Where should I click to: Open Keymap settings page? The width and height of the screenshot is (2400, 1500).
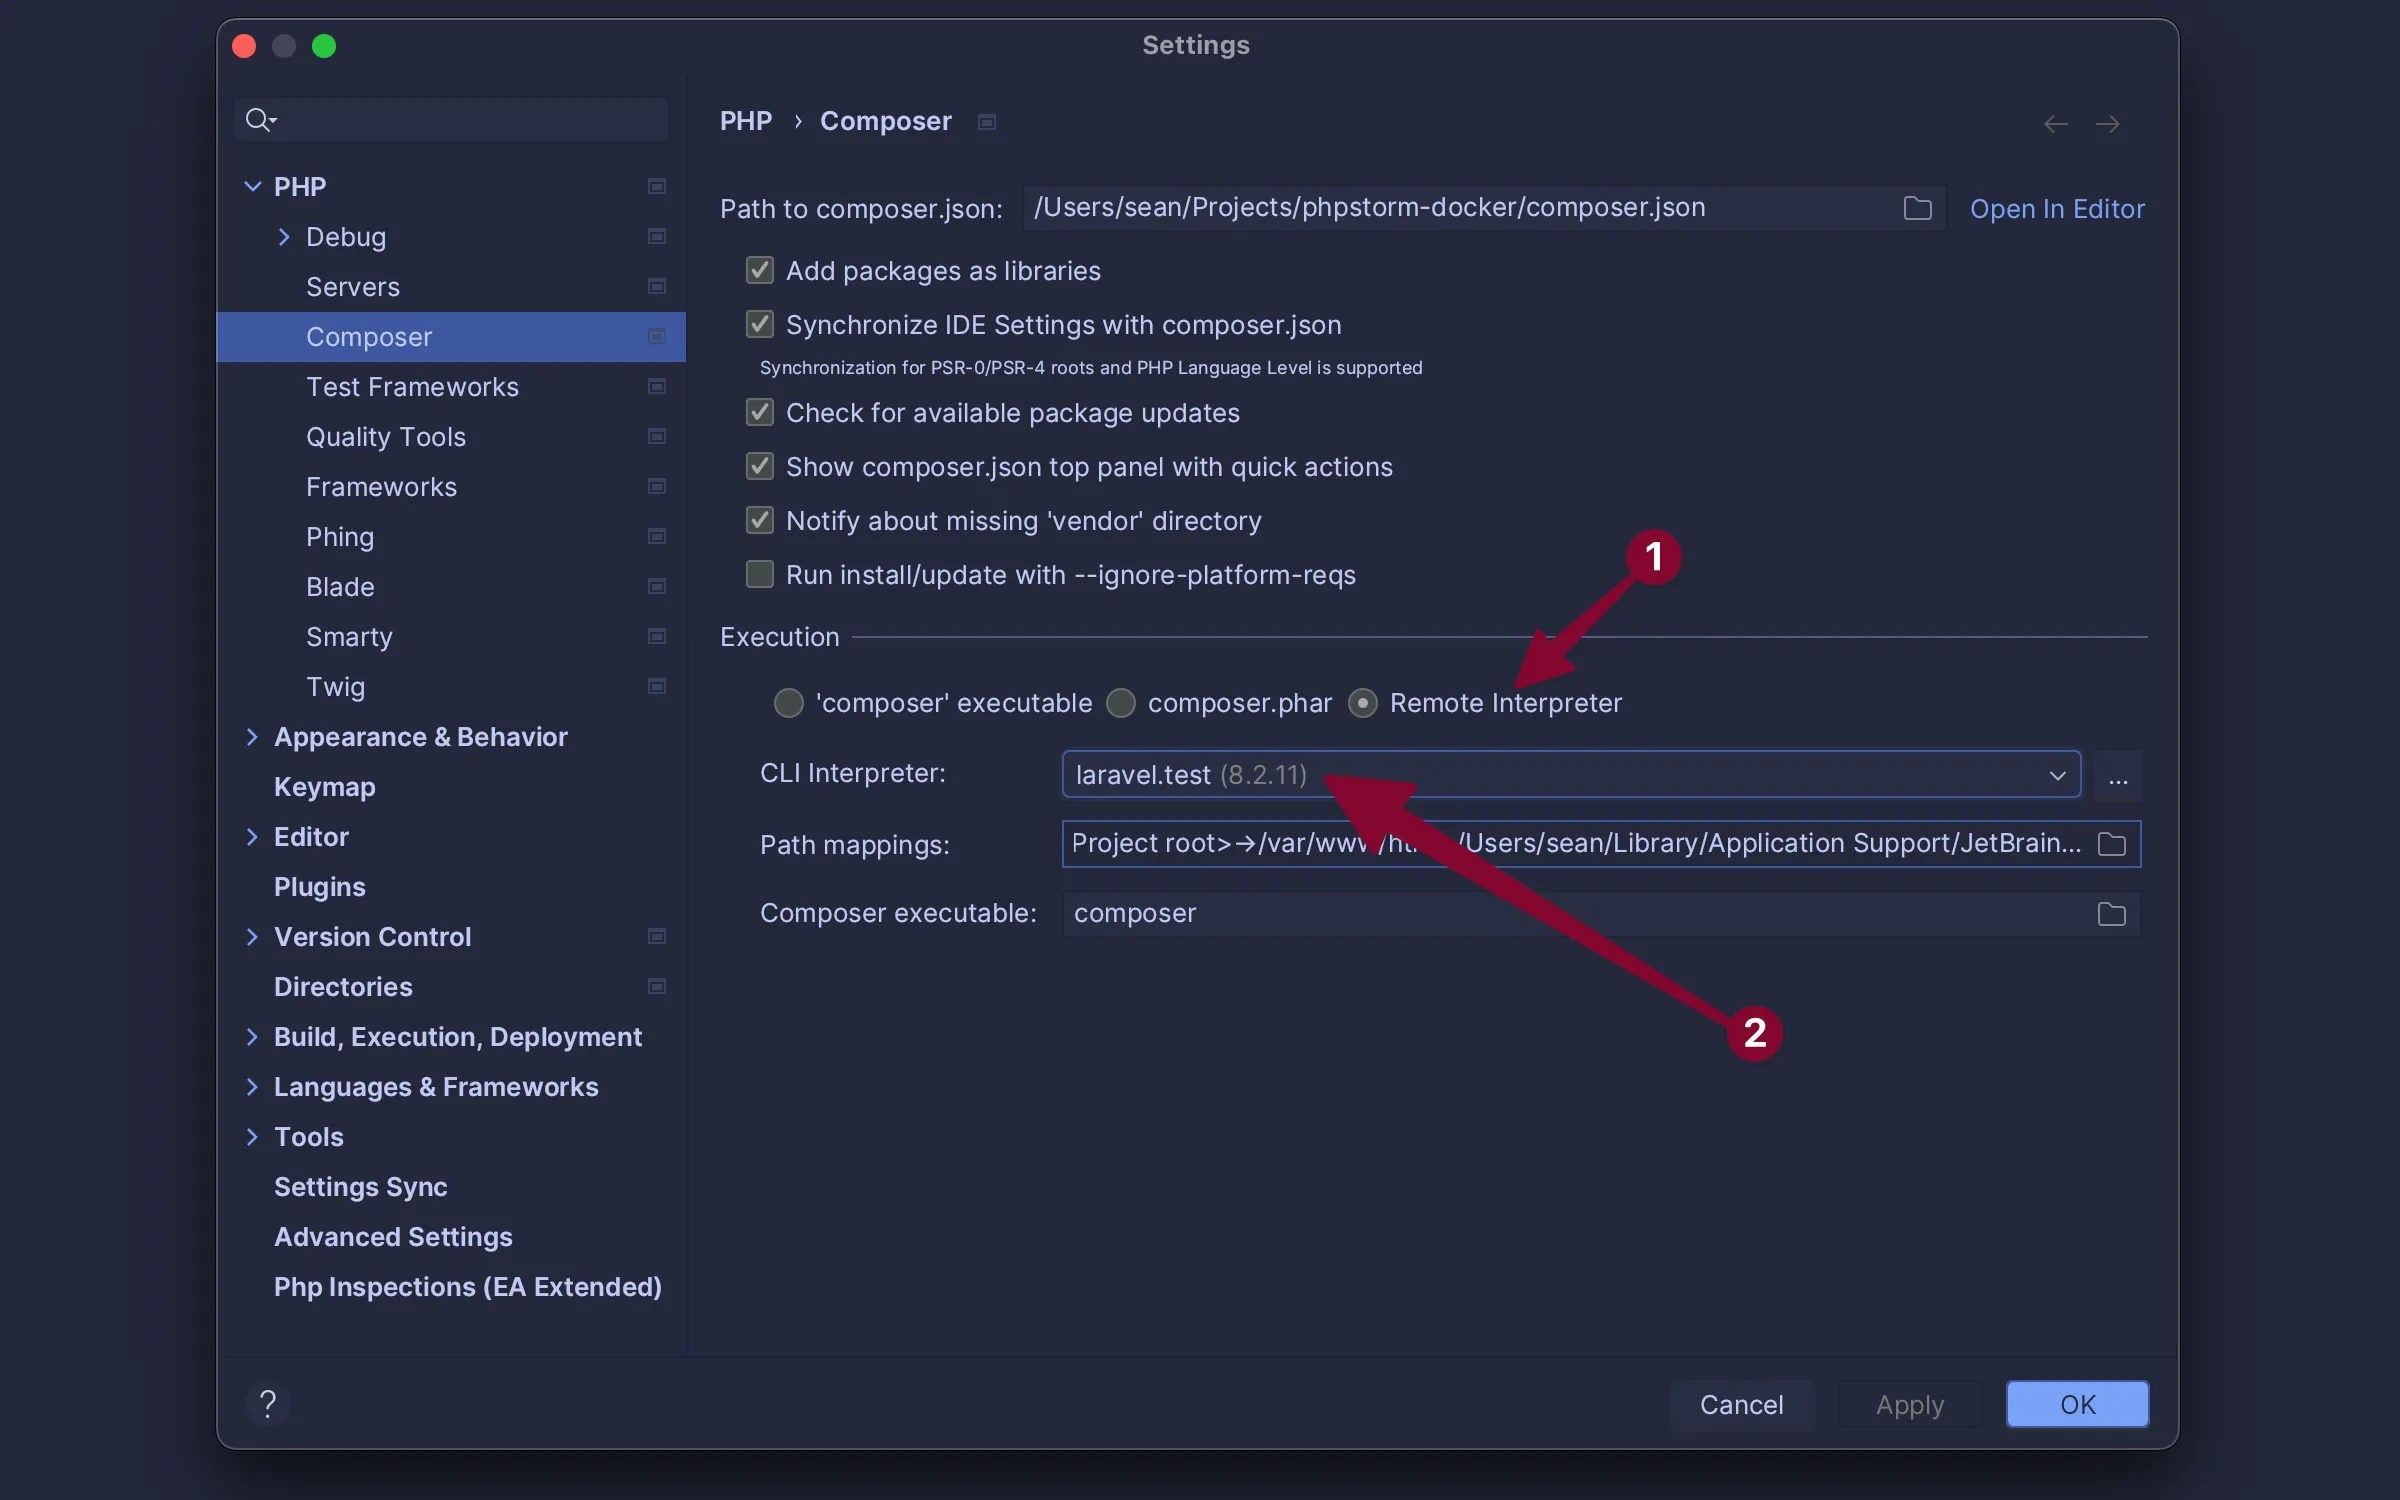coord(451,787)
